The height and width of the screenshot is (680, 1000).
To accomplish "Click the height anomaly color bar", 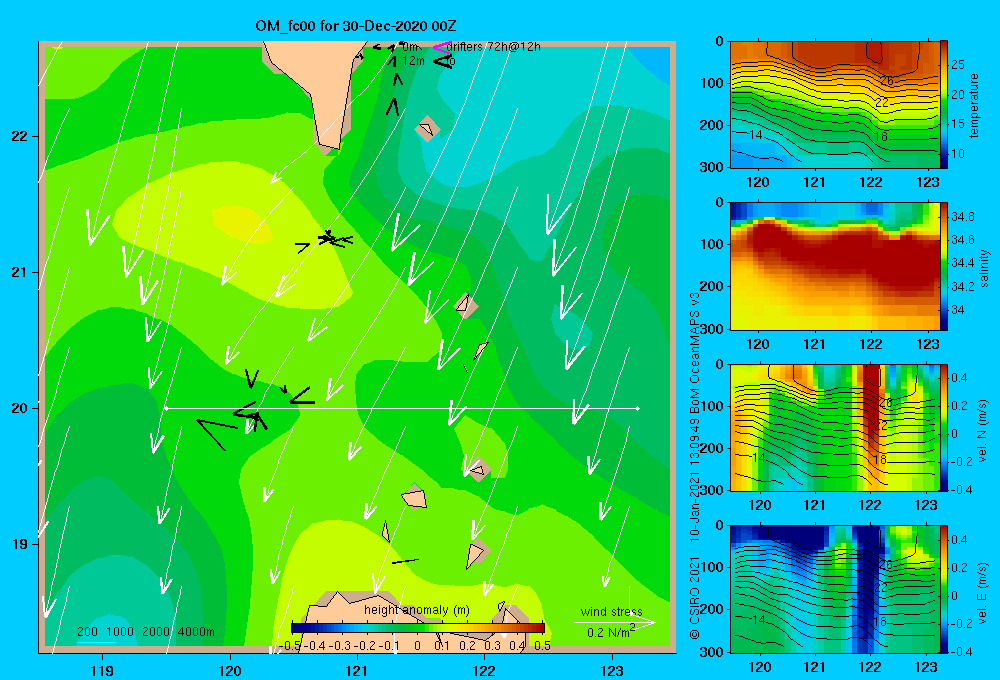I will pos(418,628).
